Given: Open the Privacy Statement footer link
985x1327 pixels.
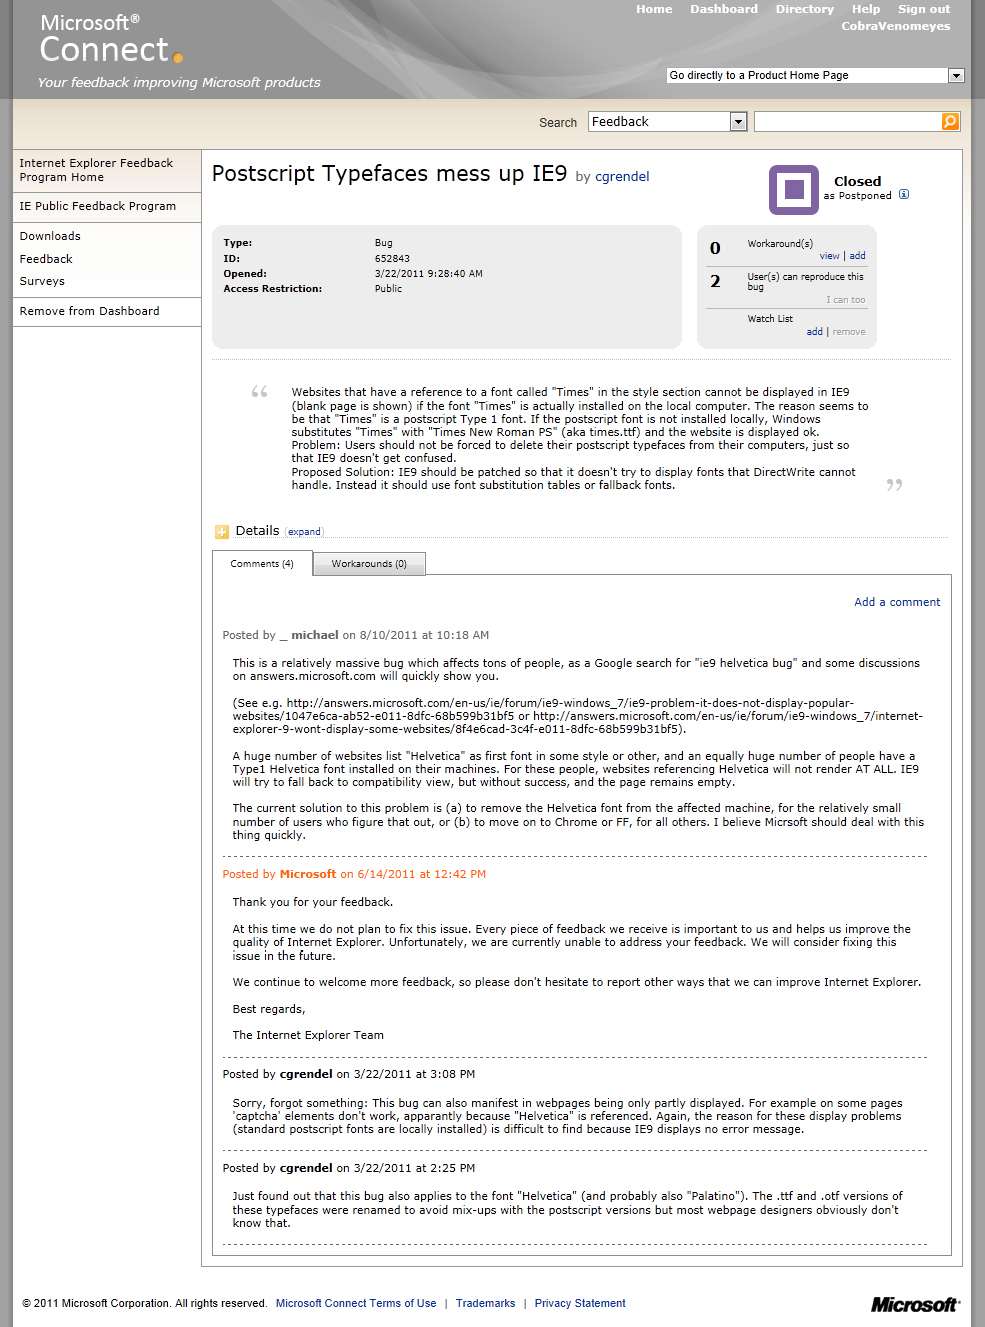Looking at the screenshot, I should pyautogui.click(x=580, y=1303).
